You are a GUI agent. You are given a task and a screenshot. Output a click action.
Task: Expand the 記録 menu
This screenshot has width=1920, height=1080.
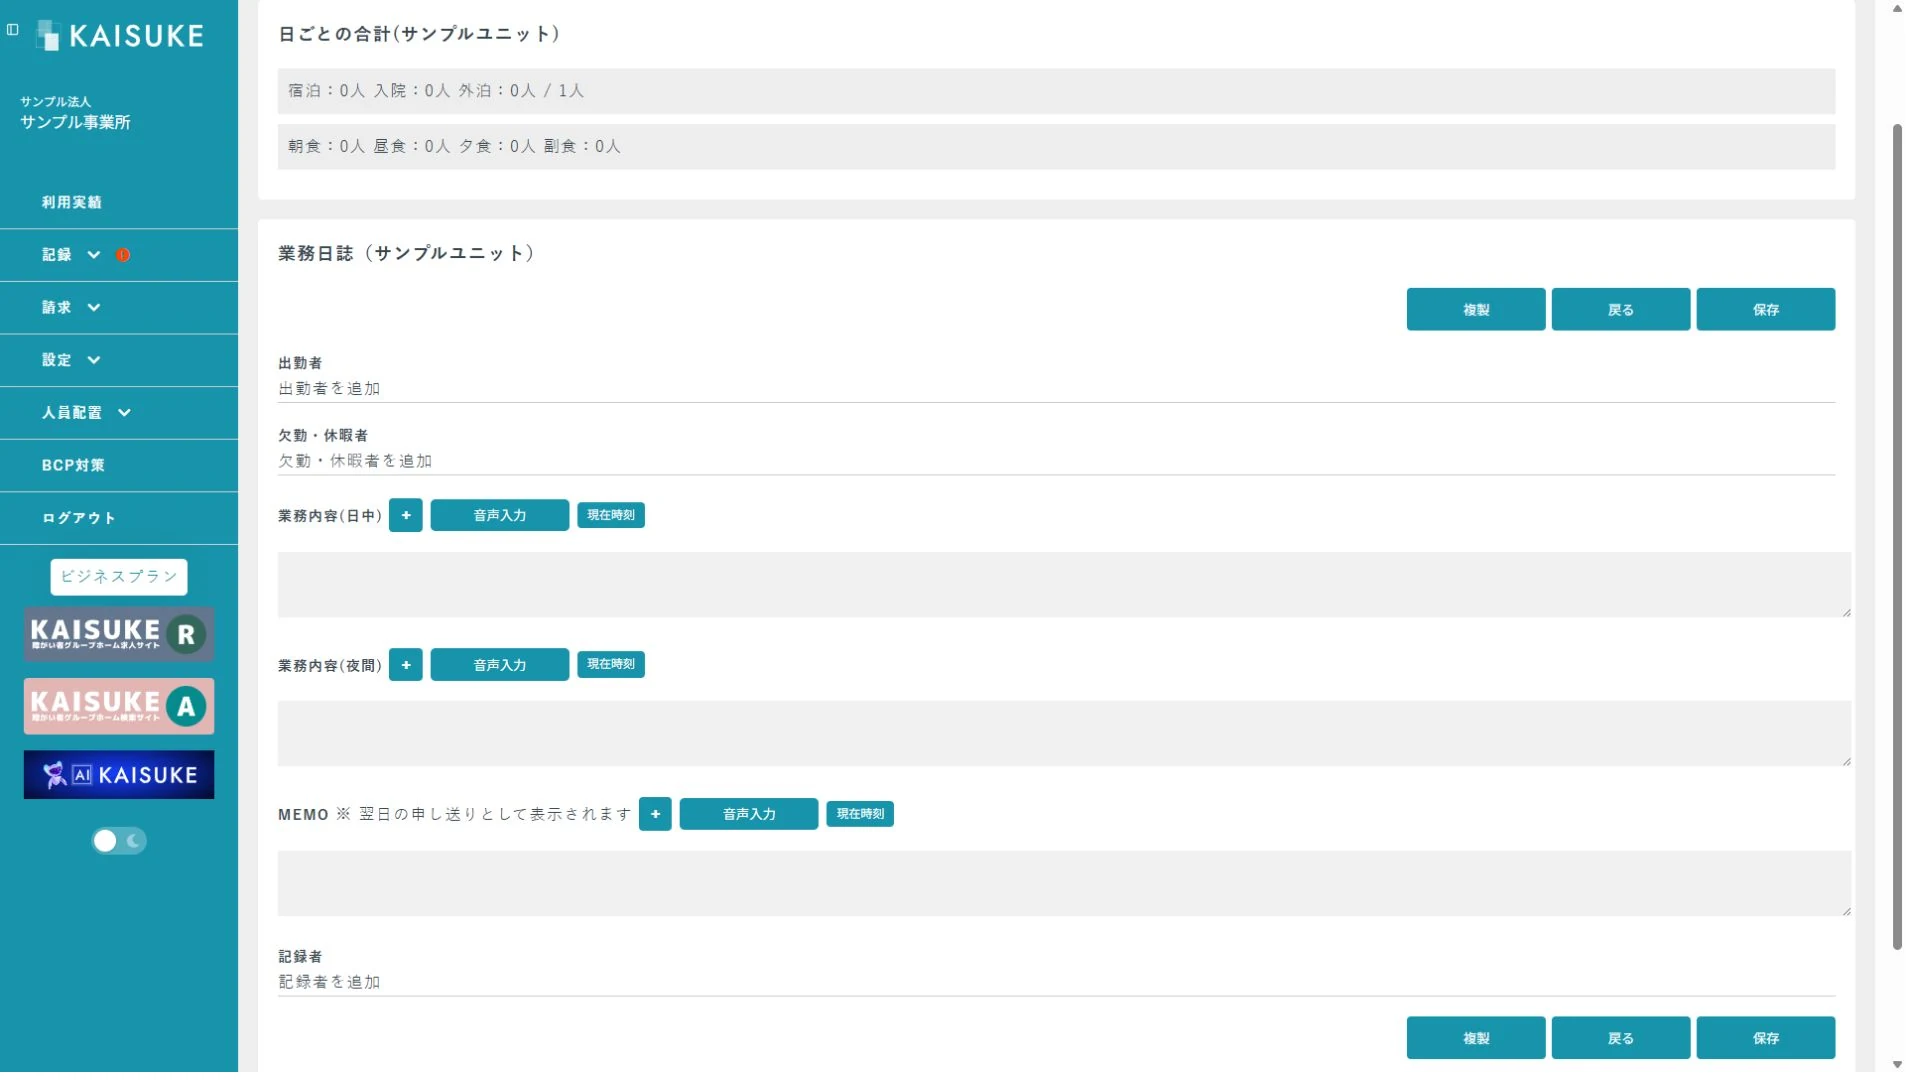[119, 255]
